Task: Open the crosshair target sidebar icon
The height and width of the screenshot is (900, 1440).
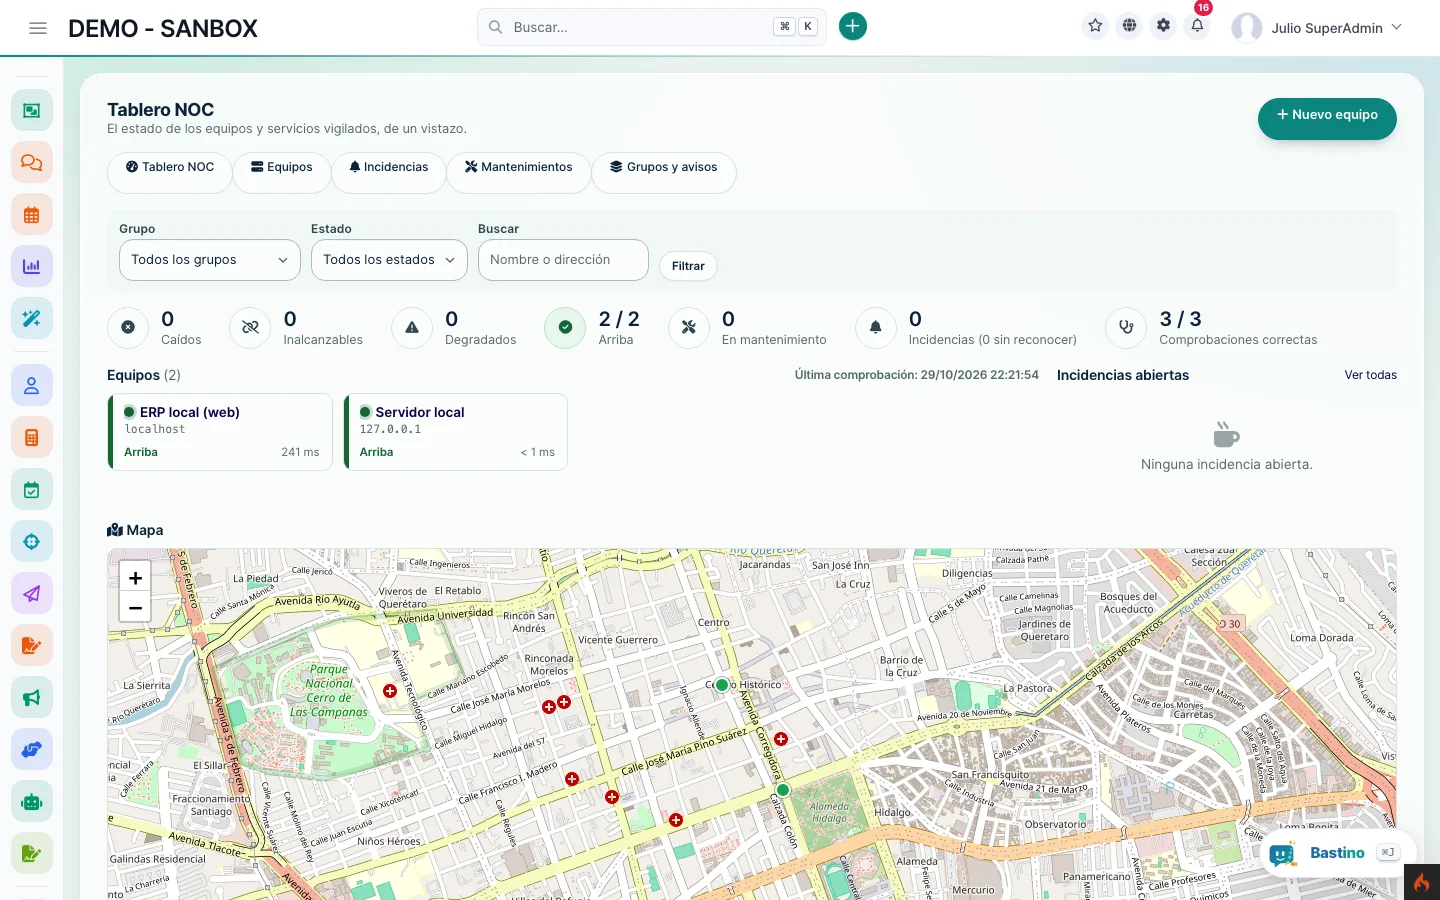Action: pyautogui.click(x=32, y=541)
